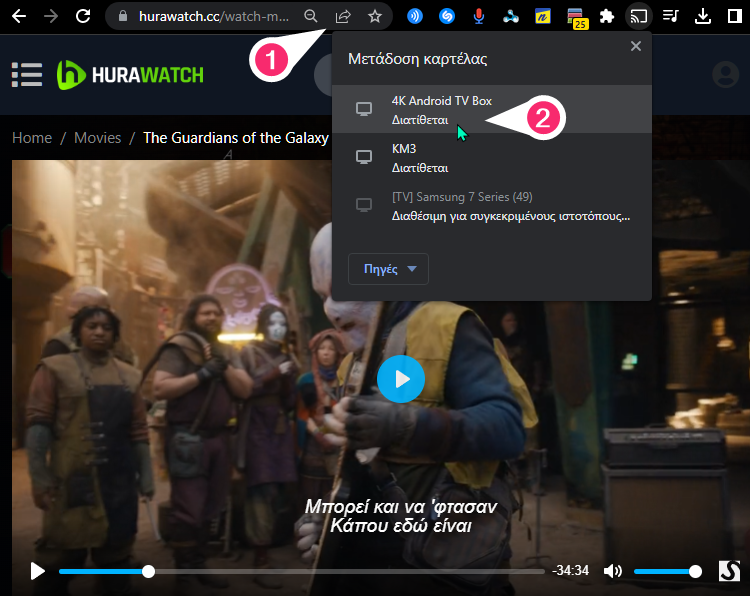Open the extension with badge 25

[576, 18]
